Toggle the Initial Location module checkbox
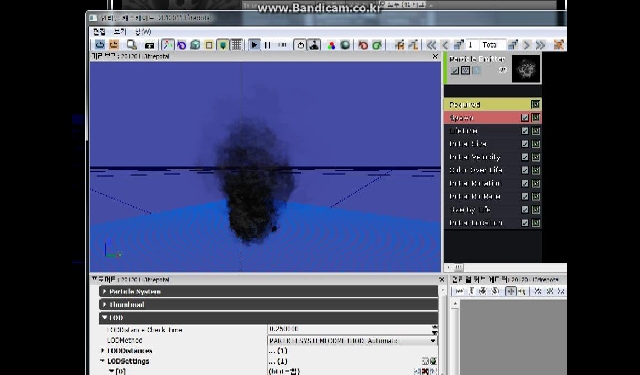This screenshot has width=640, height=375. point(525,223)
